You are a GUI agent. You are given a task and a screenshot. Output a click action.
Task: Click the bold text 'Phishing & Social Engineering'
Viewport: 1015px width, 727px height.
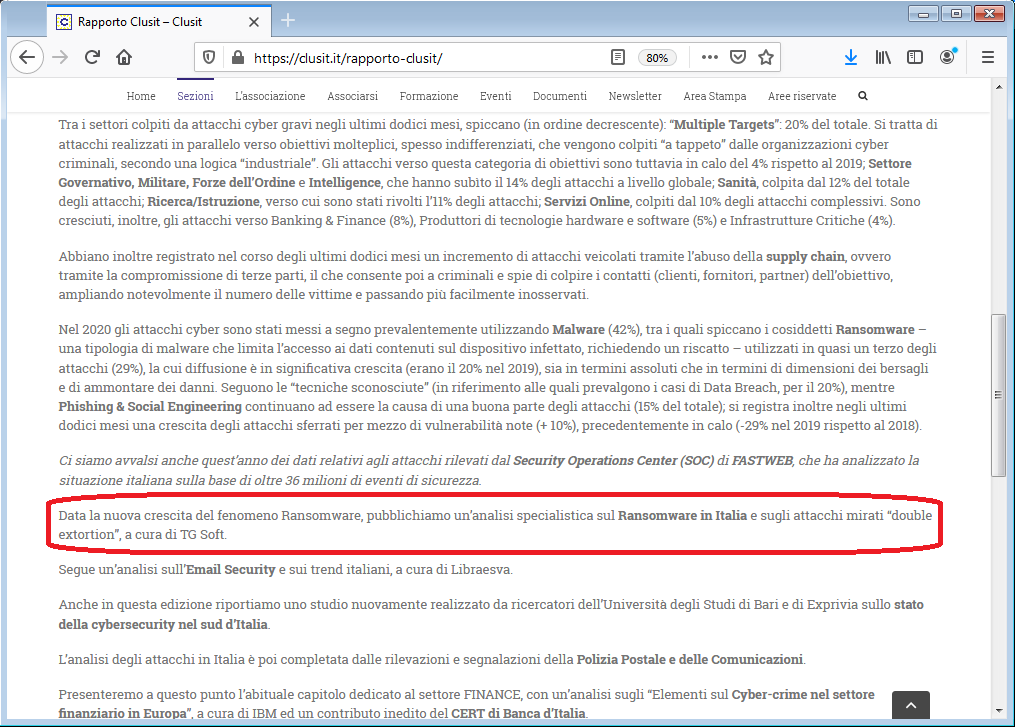tap(150, 407)
